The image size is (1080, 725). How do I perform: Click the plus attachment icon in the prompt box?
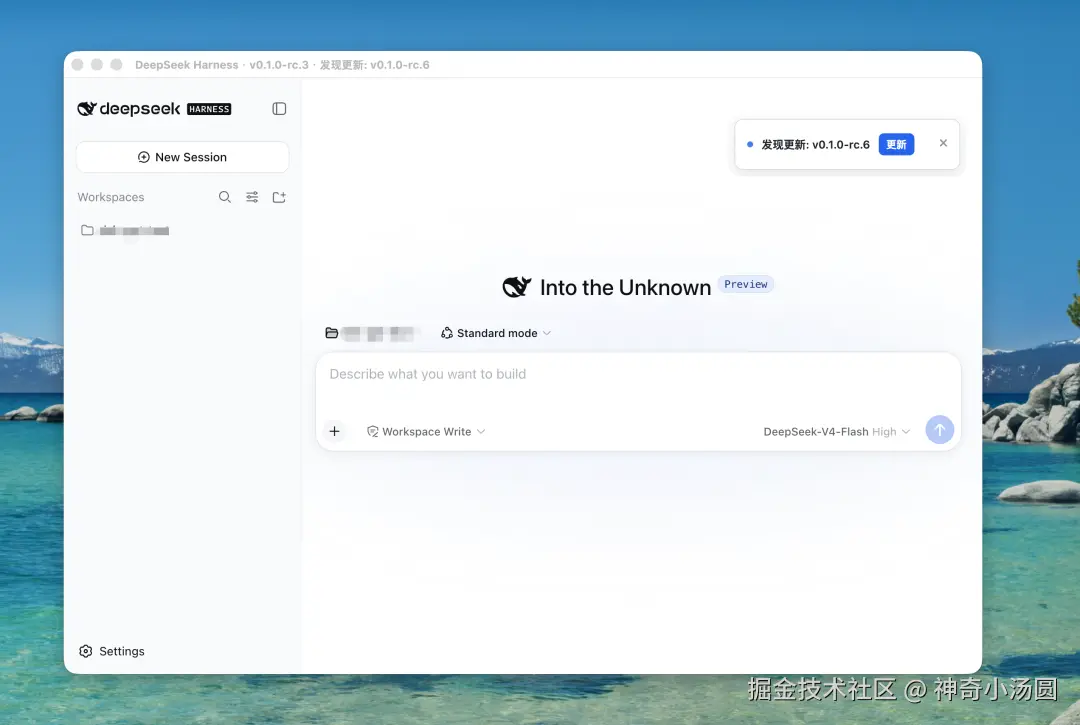334,431
